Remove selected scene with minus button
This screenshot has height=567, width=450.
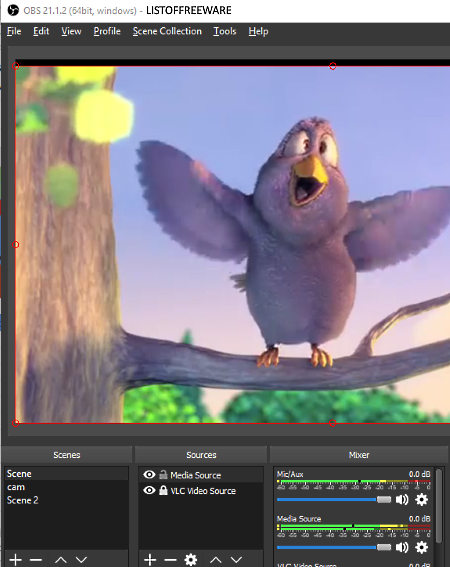pyautogui.click(x=36, y=560)
